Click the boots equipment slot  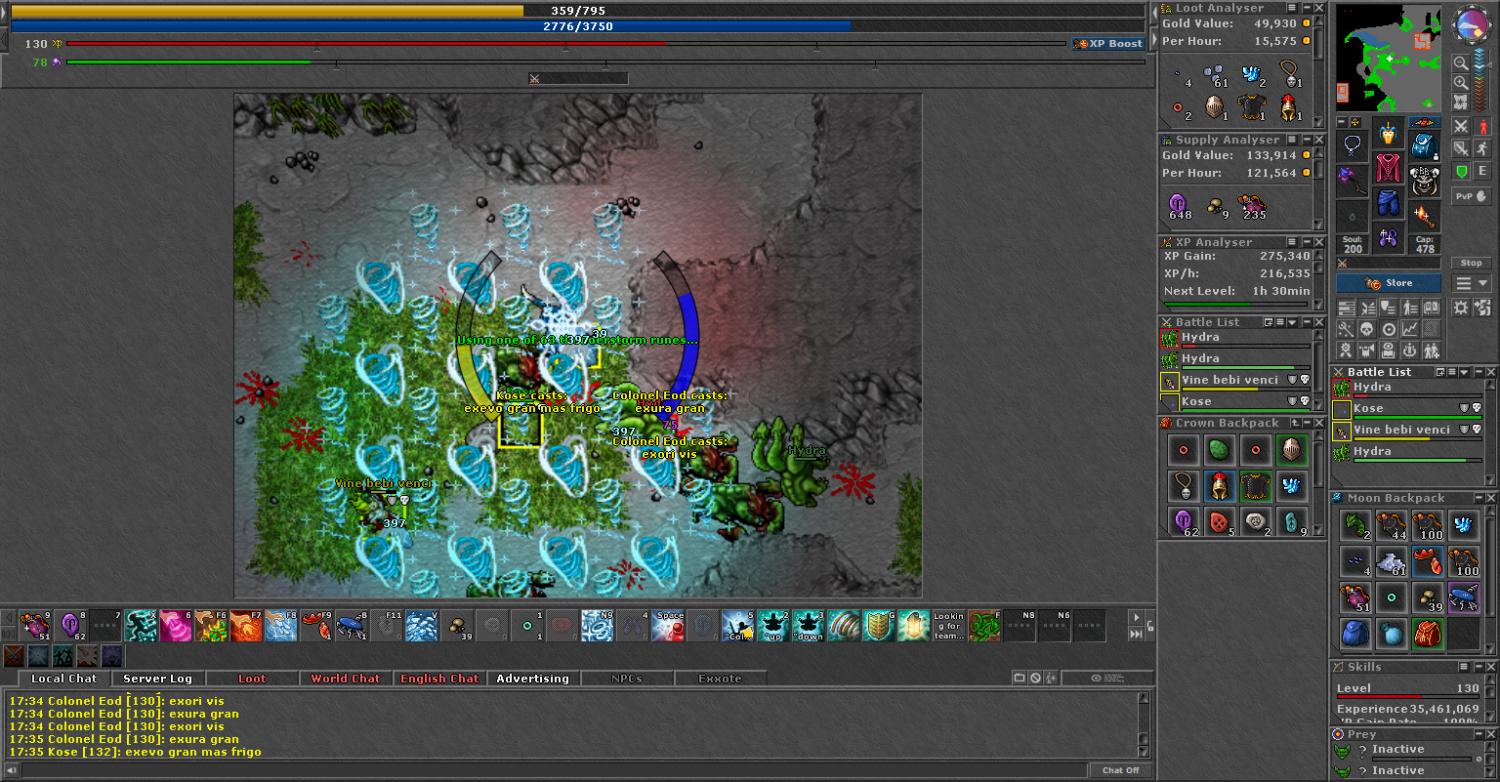[1388, 238]
